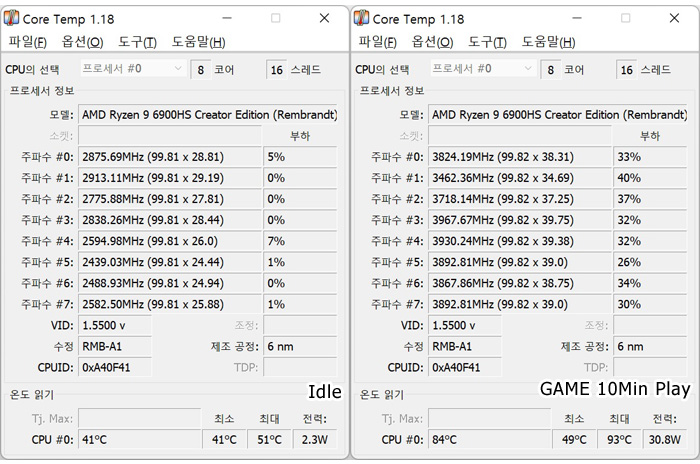Select 2913.11MHz frequency #1 value
This screenshot has width=700, height=464.
(170, 178)
